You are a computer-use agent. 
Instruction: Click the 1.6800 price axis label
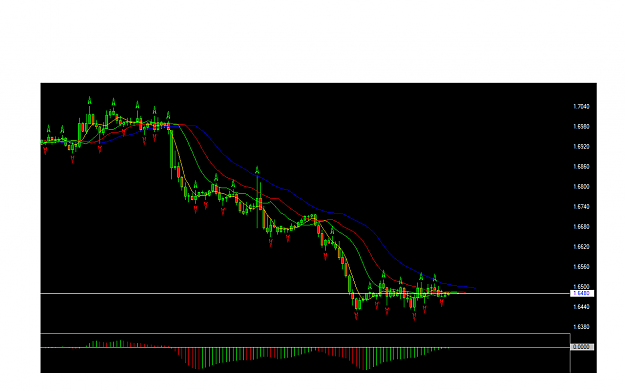581,187
